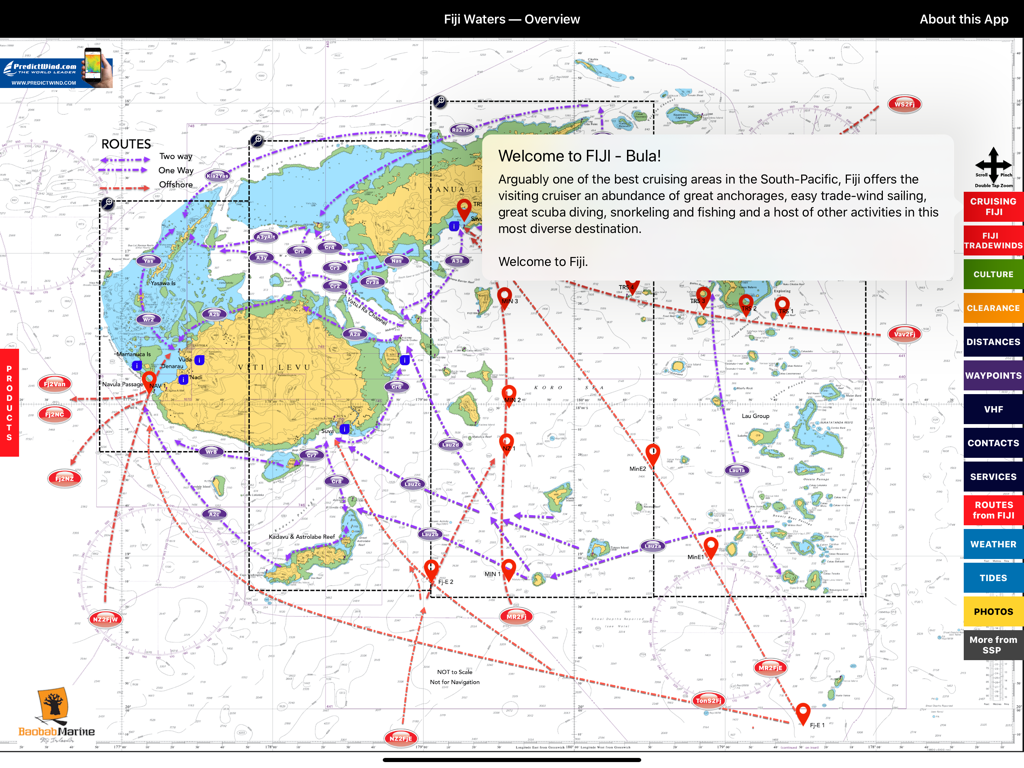
Task: Select the Fj2Van route badge
Action: 52,382
